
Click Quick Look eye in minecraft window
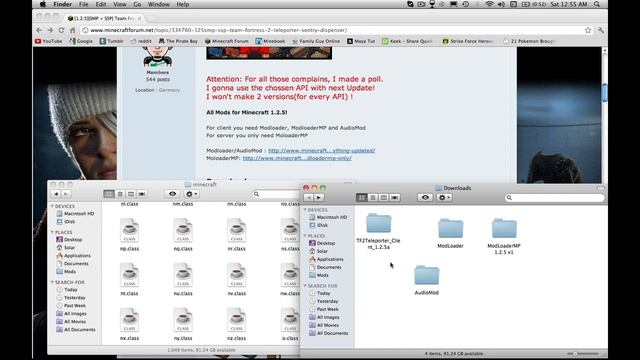point(172,194)
